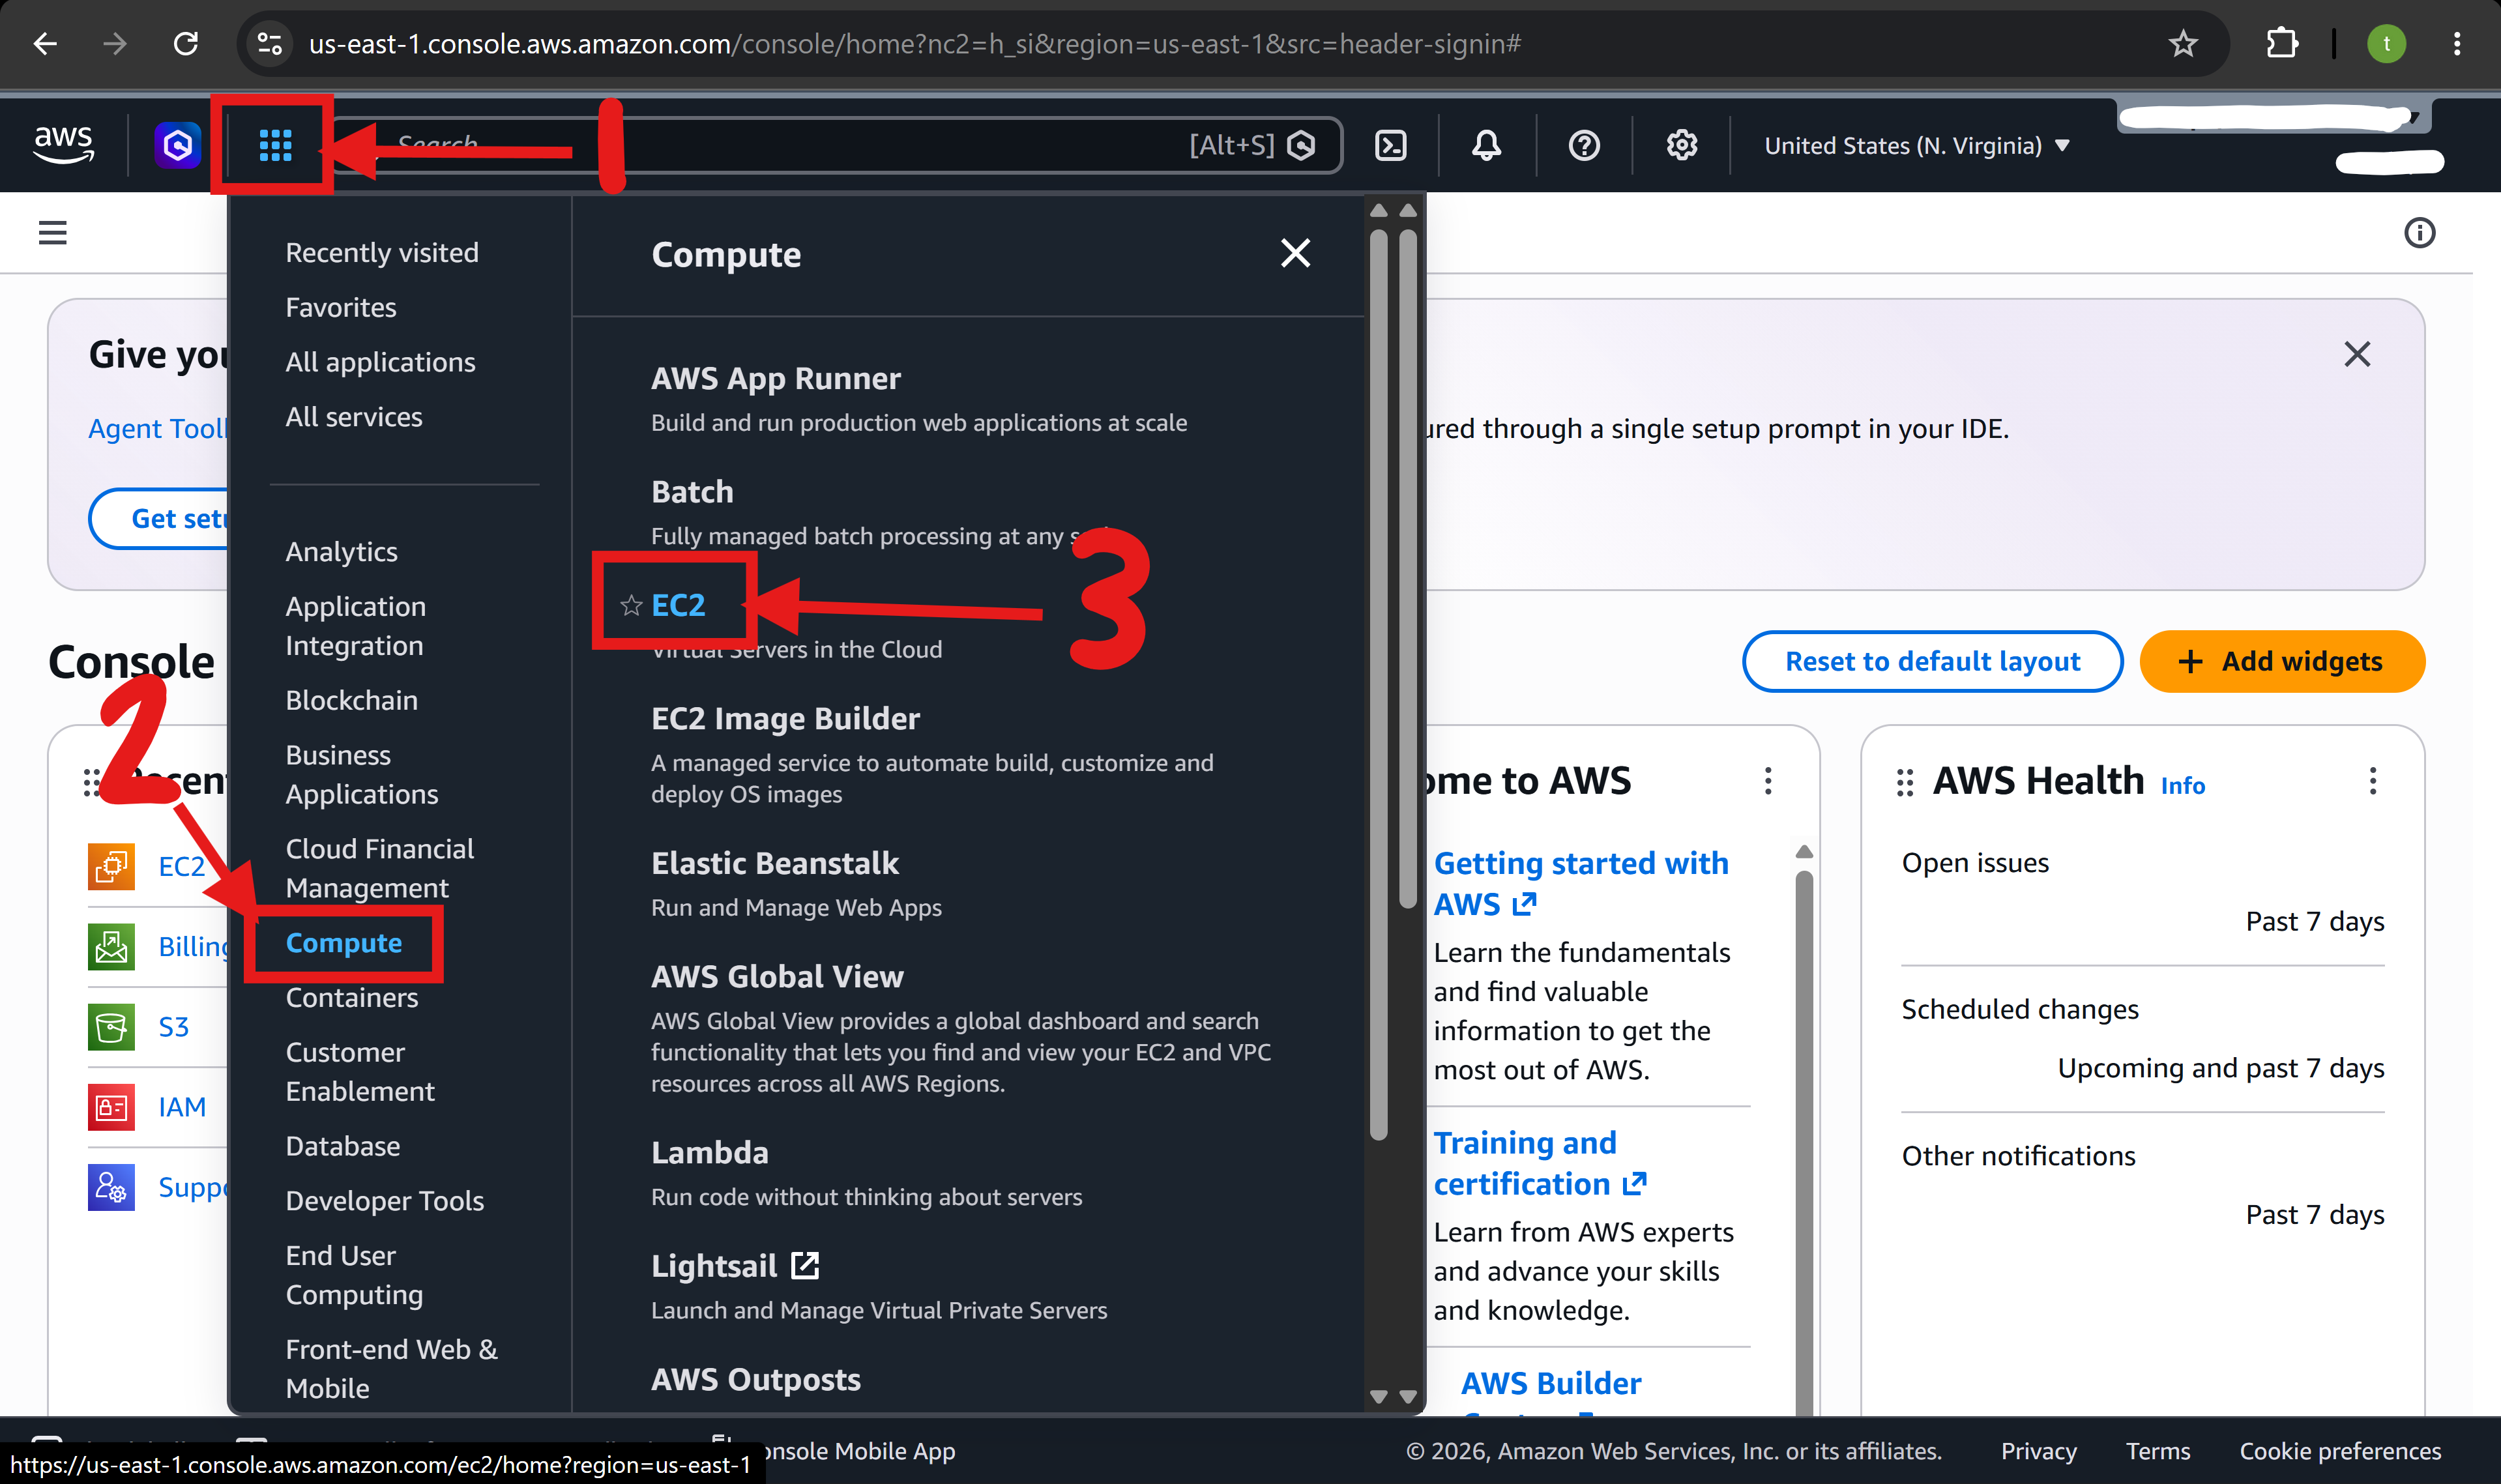Open Chrome three-dot menu

(x=2457, y=44)
